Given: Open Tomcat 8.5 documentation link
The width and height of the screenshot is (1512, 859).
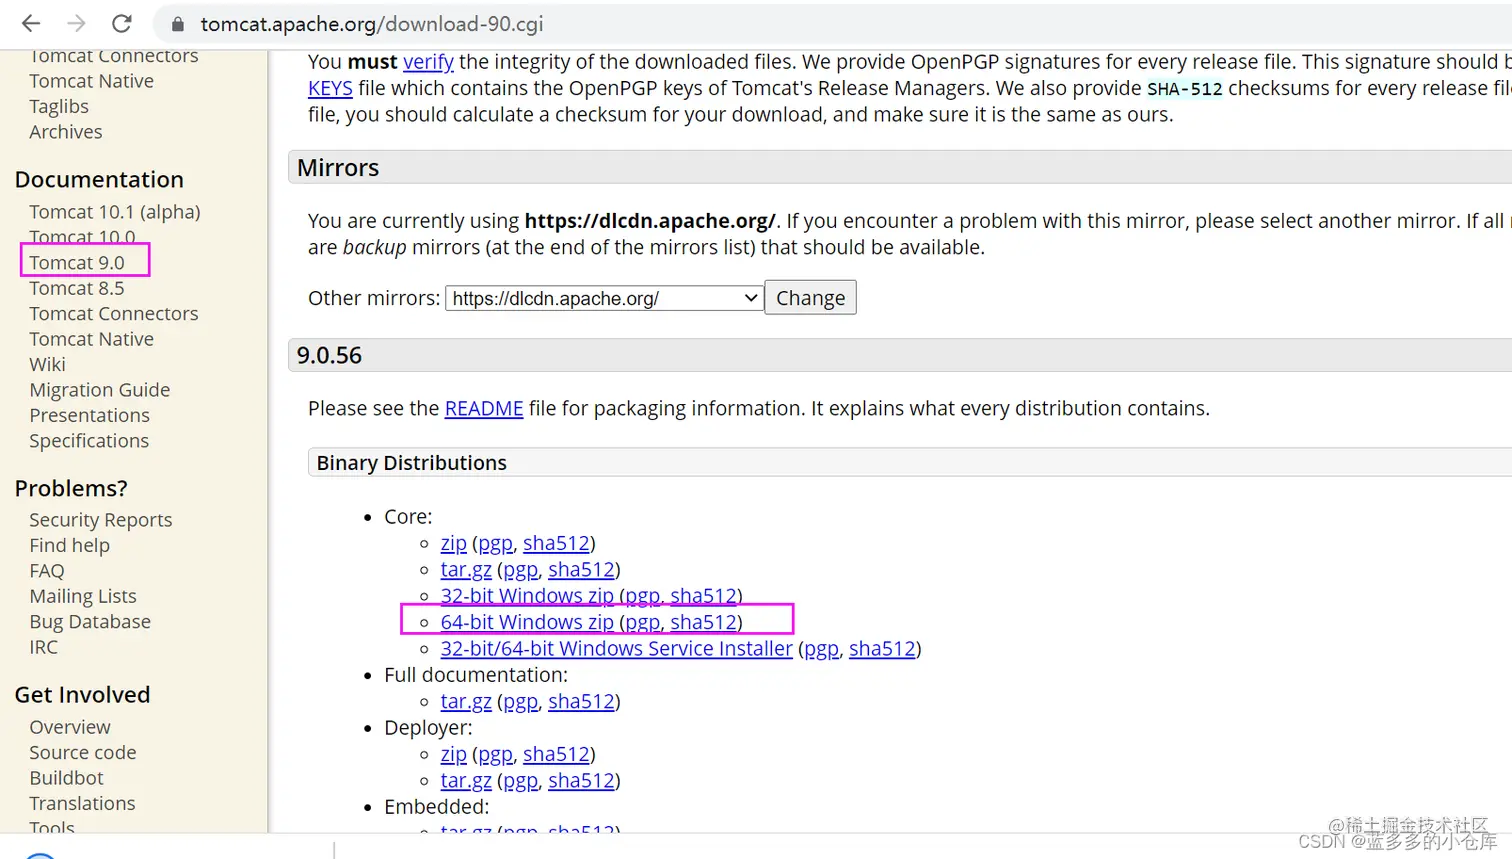Looking at the screenshot, I should tap(77, 288).
